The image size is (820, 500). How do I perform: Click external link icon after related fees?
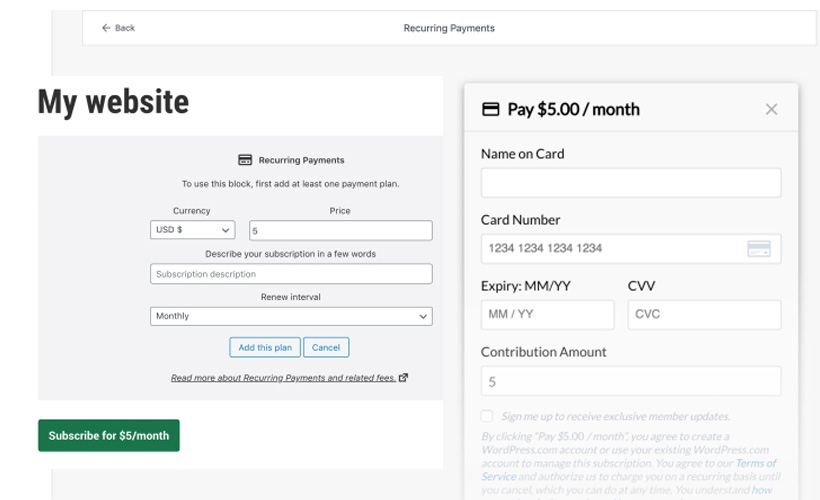pos(404,378)
